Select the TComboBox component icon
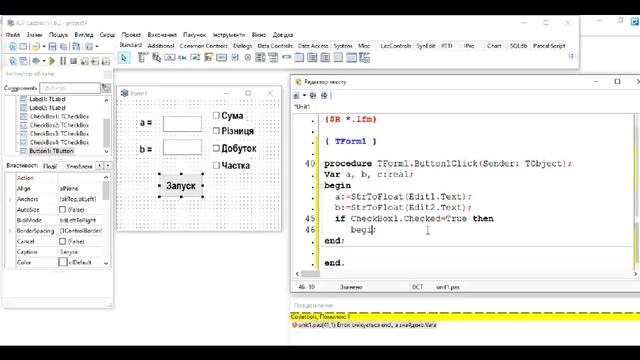The width and height of the screenshot is (640, 360). pos(273,58)
